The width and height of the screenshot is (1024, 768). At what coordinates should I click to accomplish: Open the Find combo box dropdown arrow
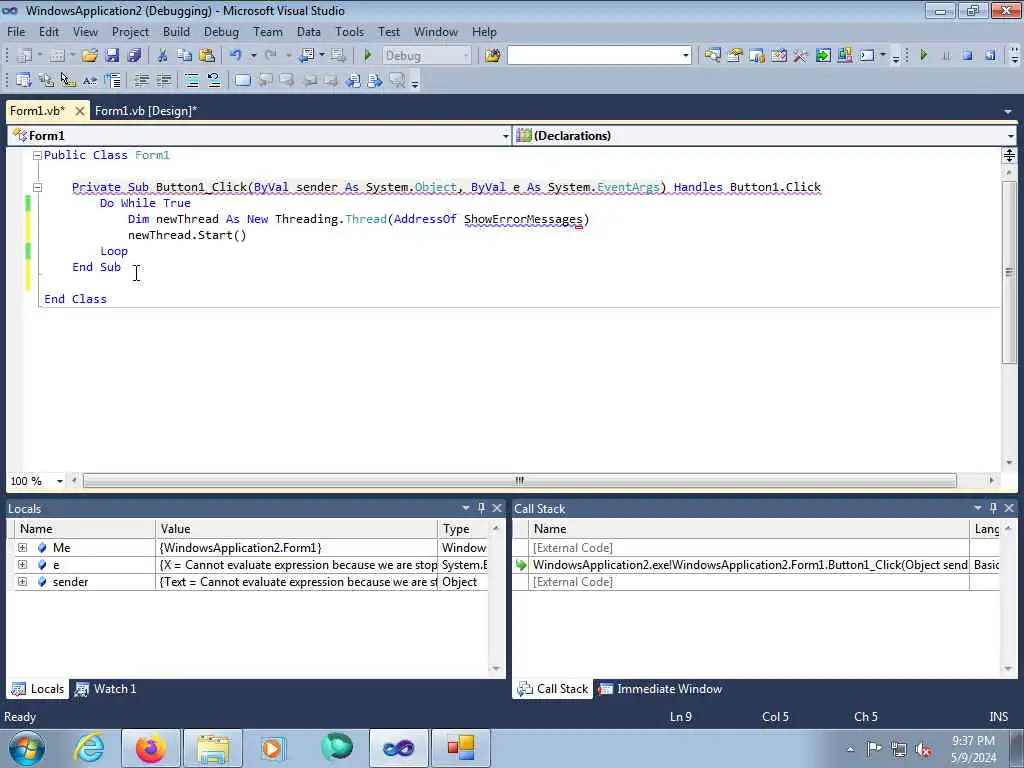click(x=685, y=56)
